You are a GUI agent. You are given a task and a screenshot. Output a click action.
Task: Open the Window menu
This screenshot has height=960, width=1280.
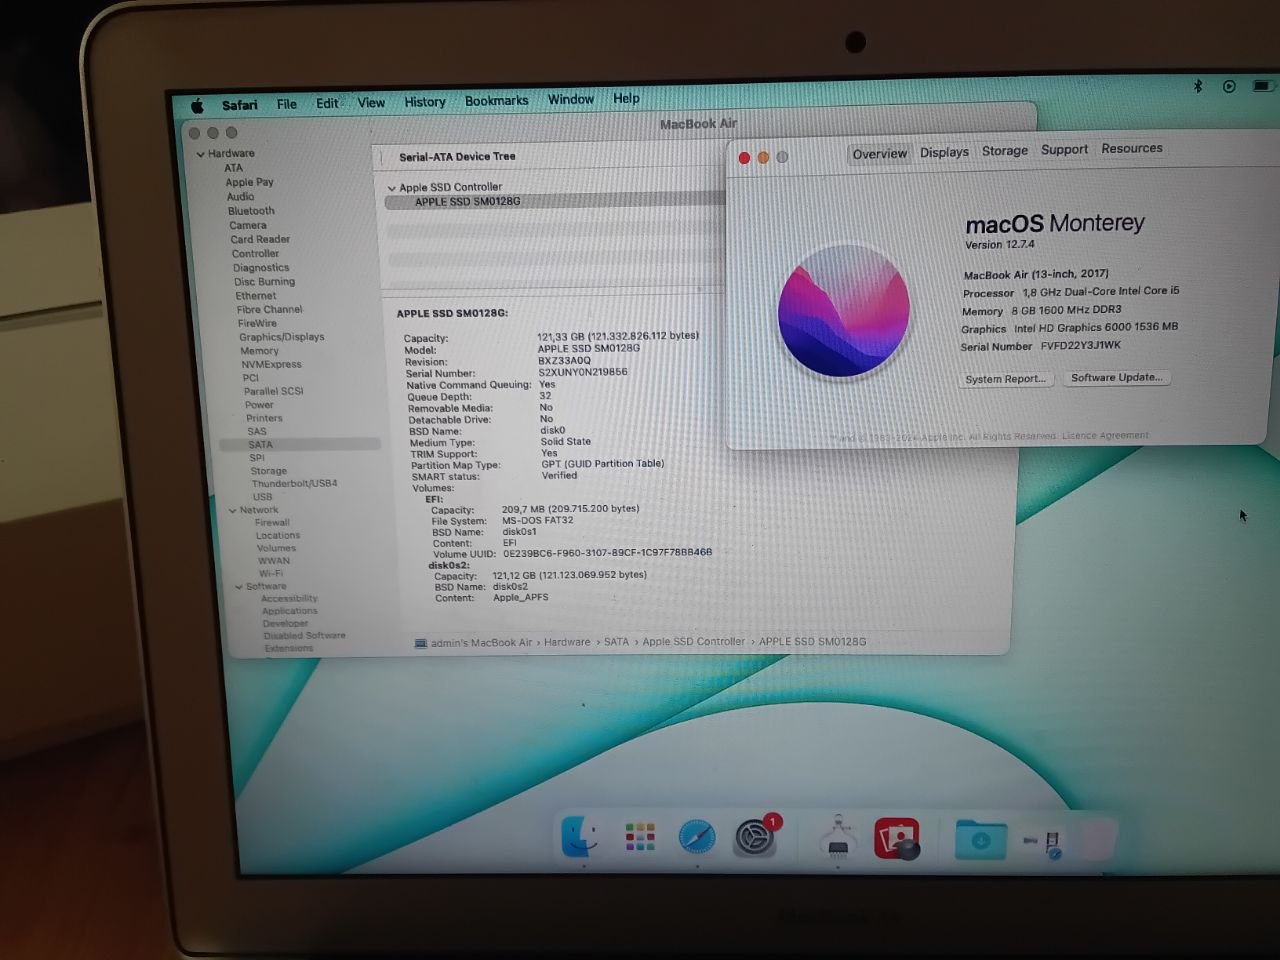570,99
